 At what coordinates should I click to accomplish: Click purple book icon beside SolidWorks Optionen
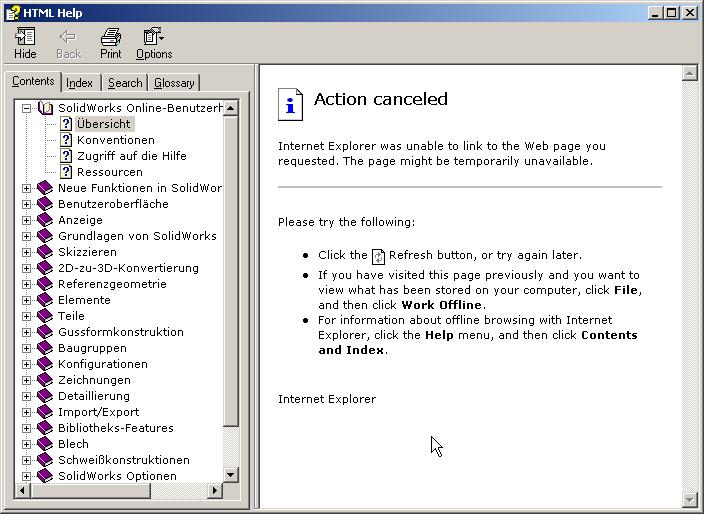click(x=45, y=476)
